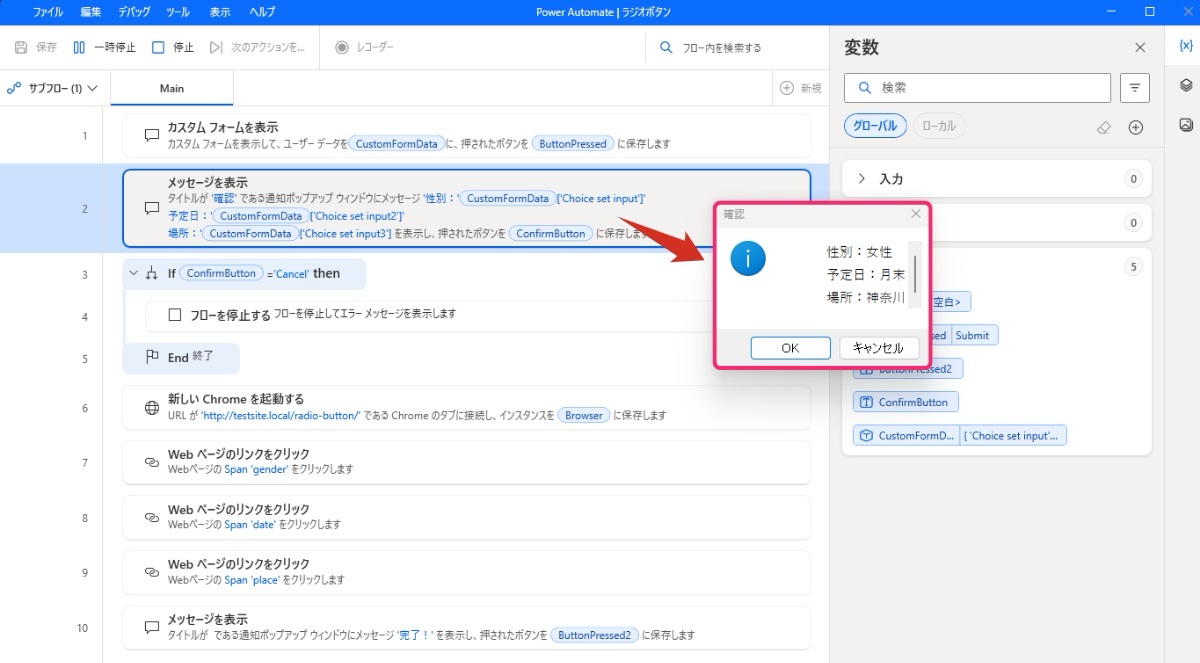Click the flag icon of End action
The height and width of the screenshot is (663, 1200).
tap(152, 357)
